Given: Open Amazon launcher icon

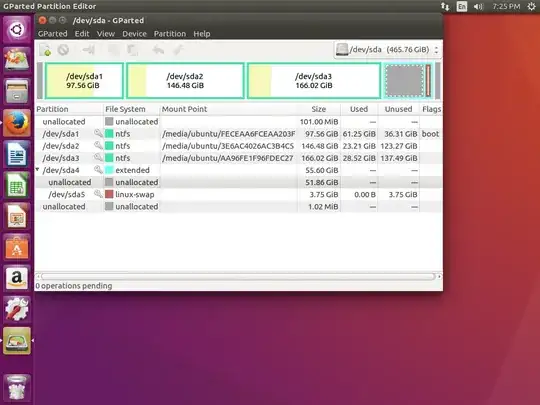Looking at the screenshot, I should click(17, 278).
